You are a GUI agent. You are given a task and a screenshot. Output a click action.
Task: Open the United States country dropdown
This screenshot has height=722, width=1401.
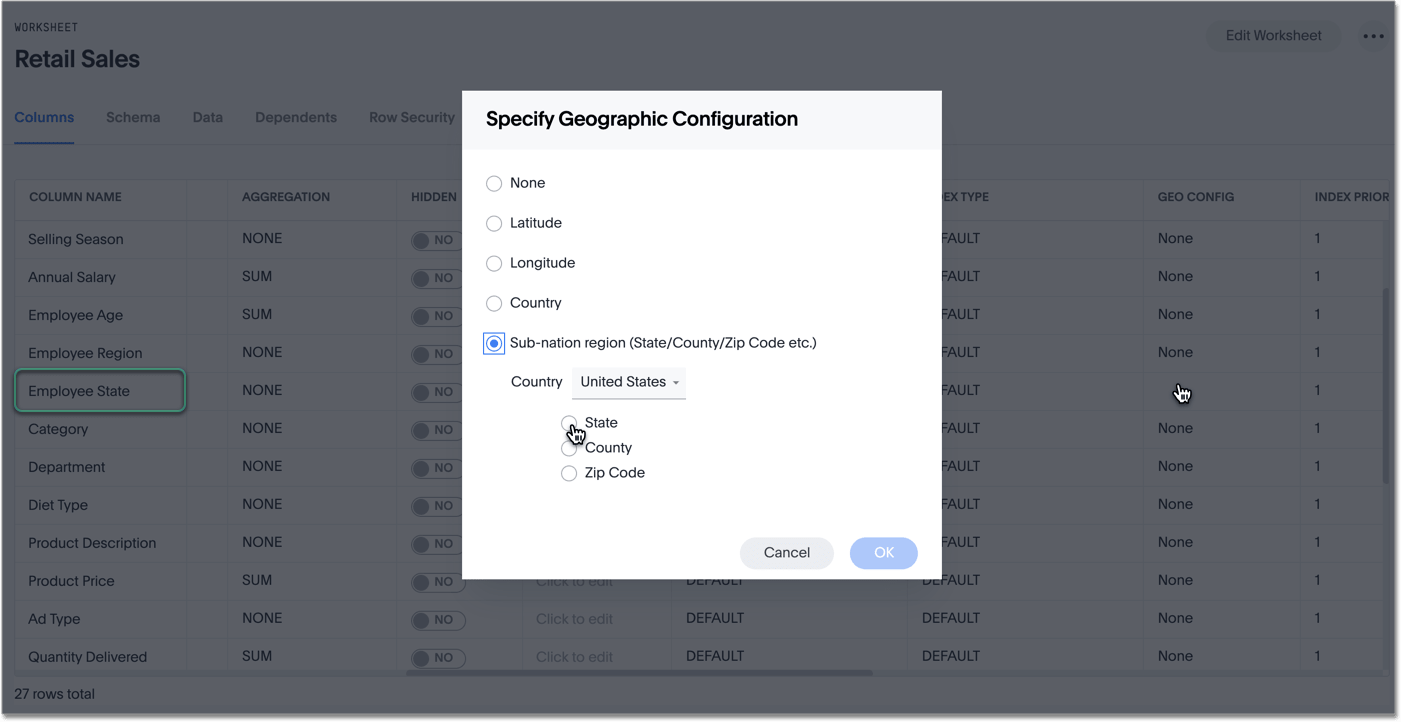(628, 382)
